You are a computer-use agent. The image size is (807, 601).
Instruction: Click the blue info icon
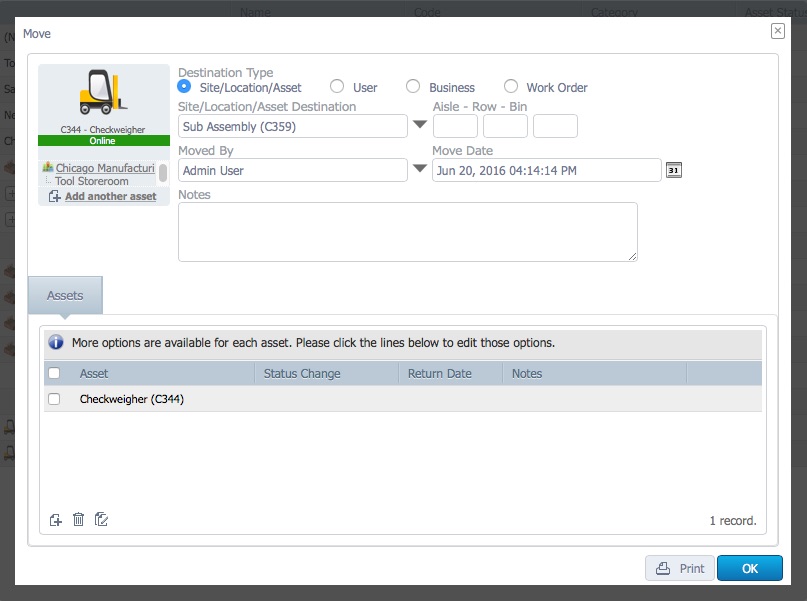click(x=57, y=343)
